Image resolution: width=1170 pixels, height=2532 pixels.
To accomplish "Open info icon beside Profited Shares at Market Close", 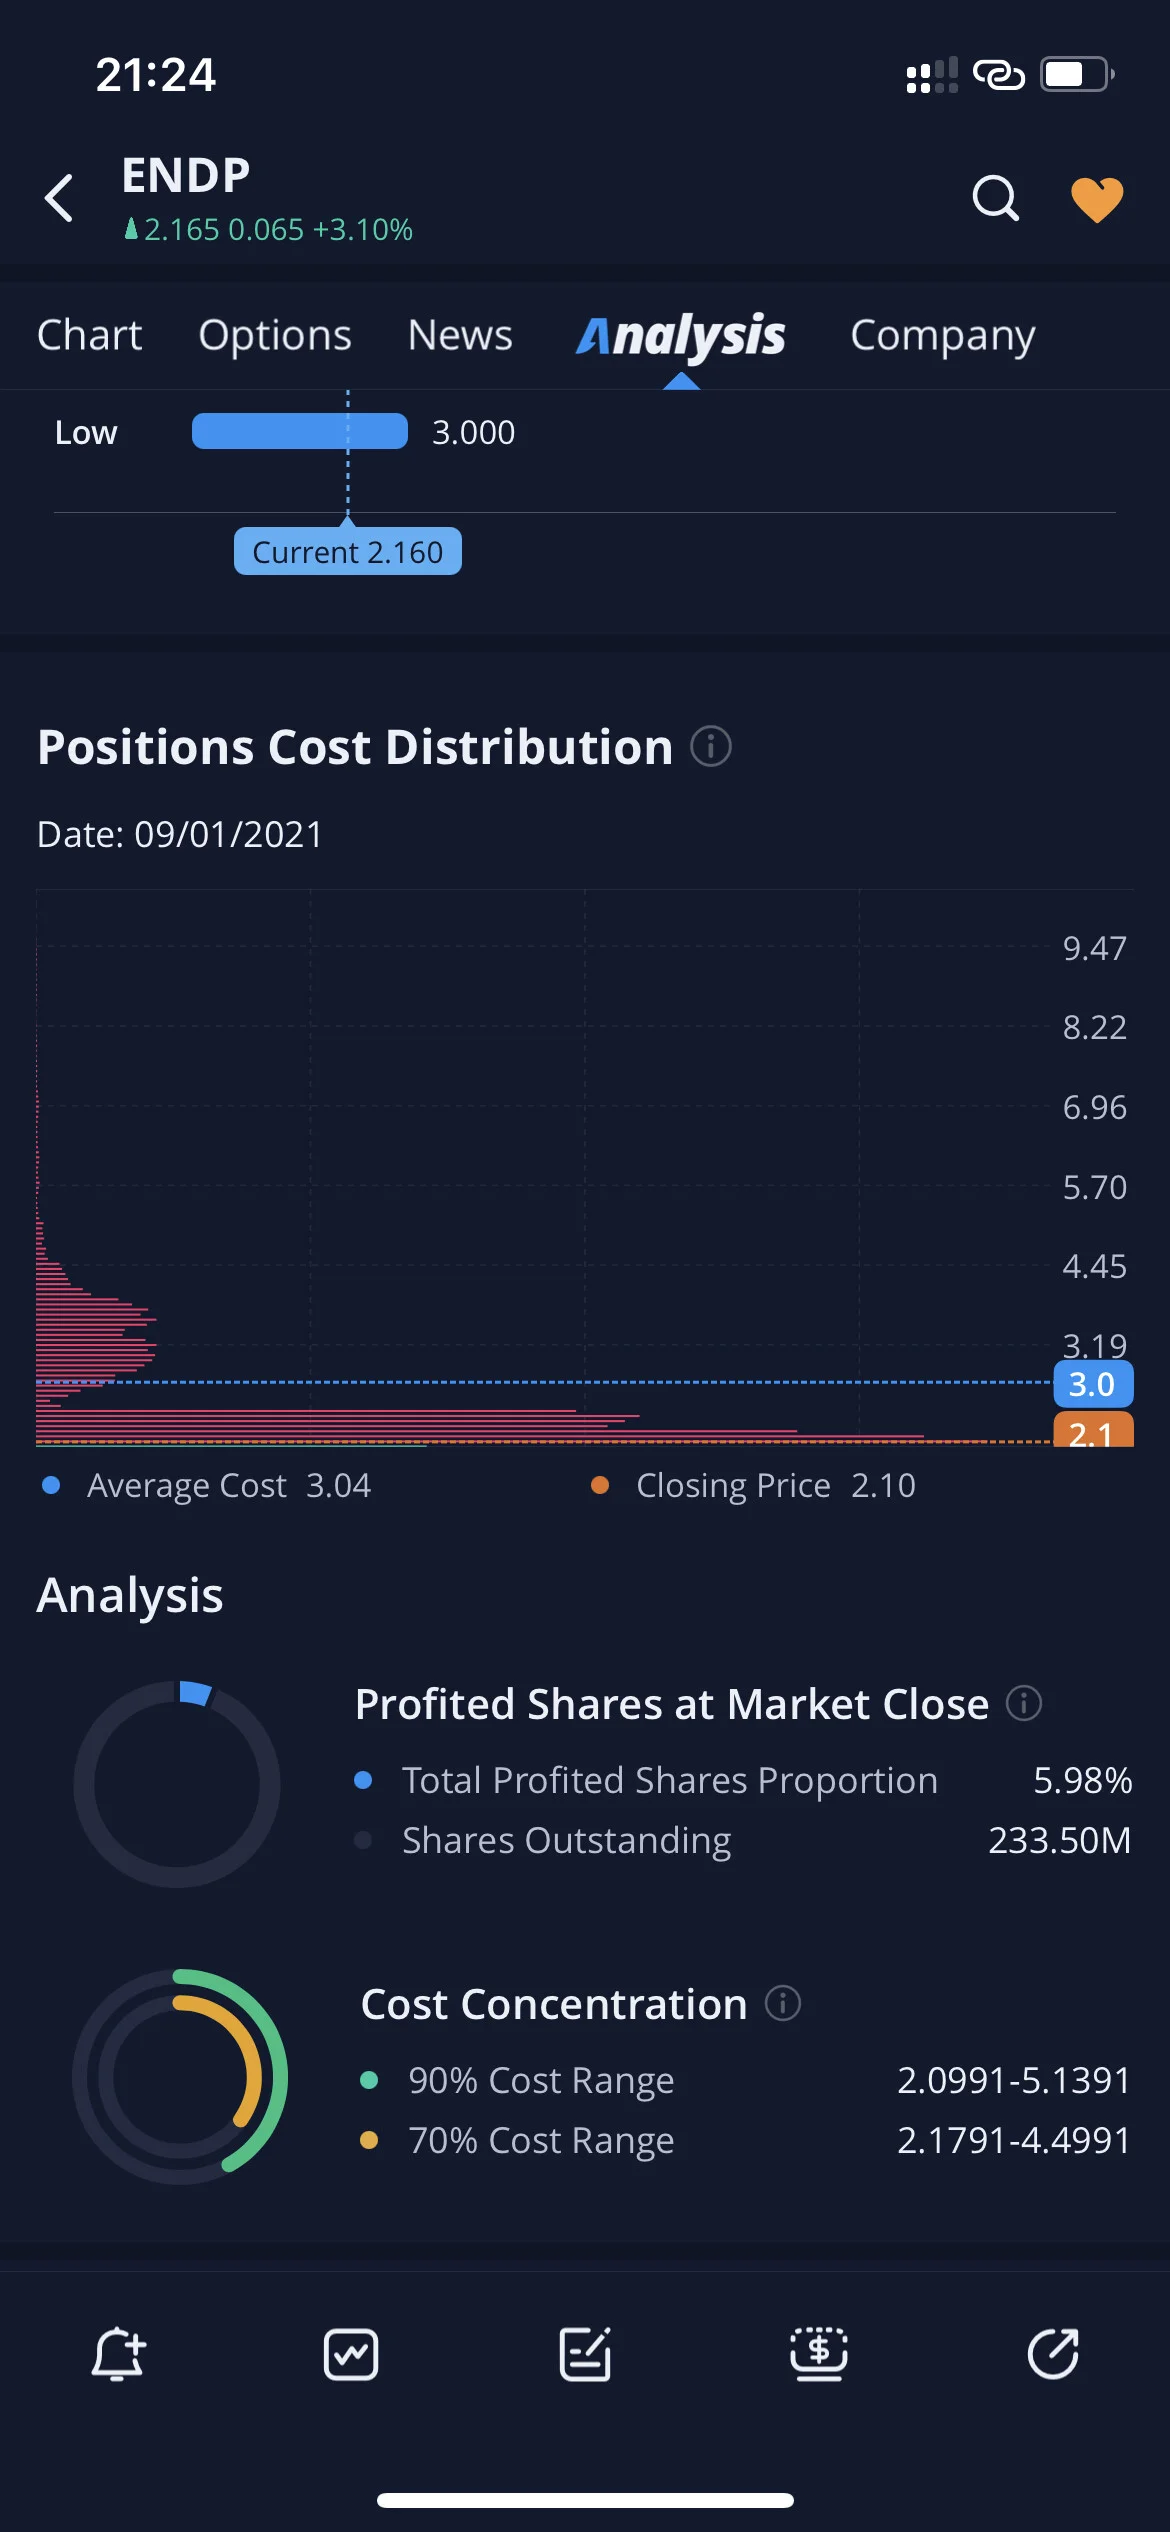I will (1024, 1702).
